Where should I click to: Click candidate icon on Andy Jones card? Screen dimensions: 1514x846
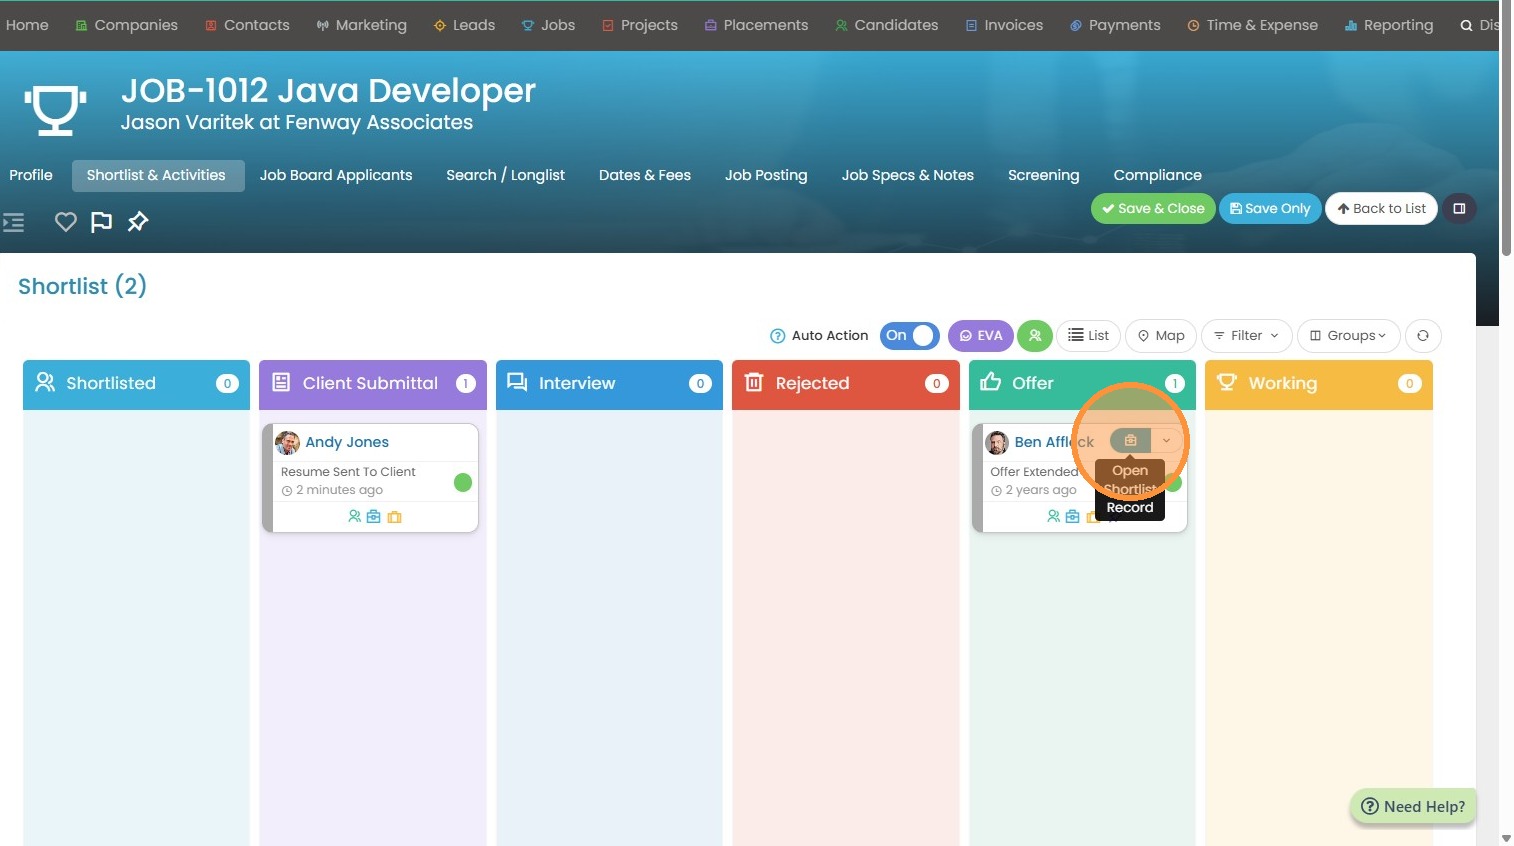[354, 517]
